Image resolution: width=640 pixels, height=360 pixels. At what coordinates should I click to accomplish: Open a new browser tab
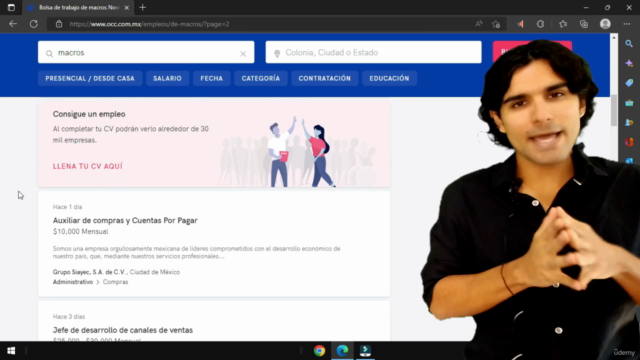(x=142, y=7)
